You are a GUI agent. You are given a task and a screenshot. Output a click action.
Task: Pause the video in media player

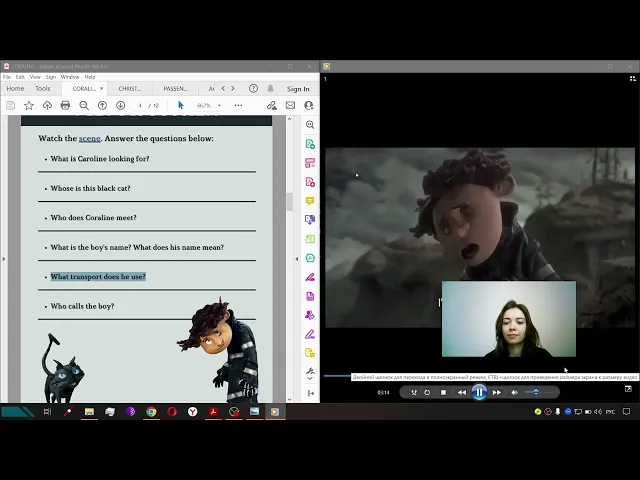[479, 392]
